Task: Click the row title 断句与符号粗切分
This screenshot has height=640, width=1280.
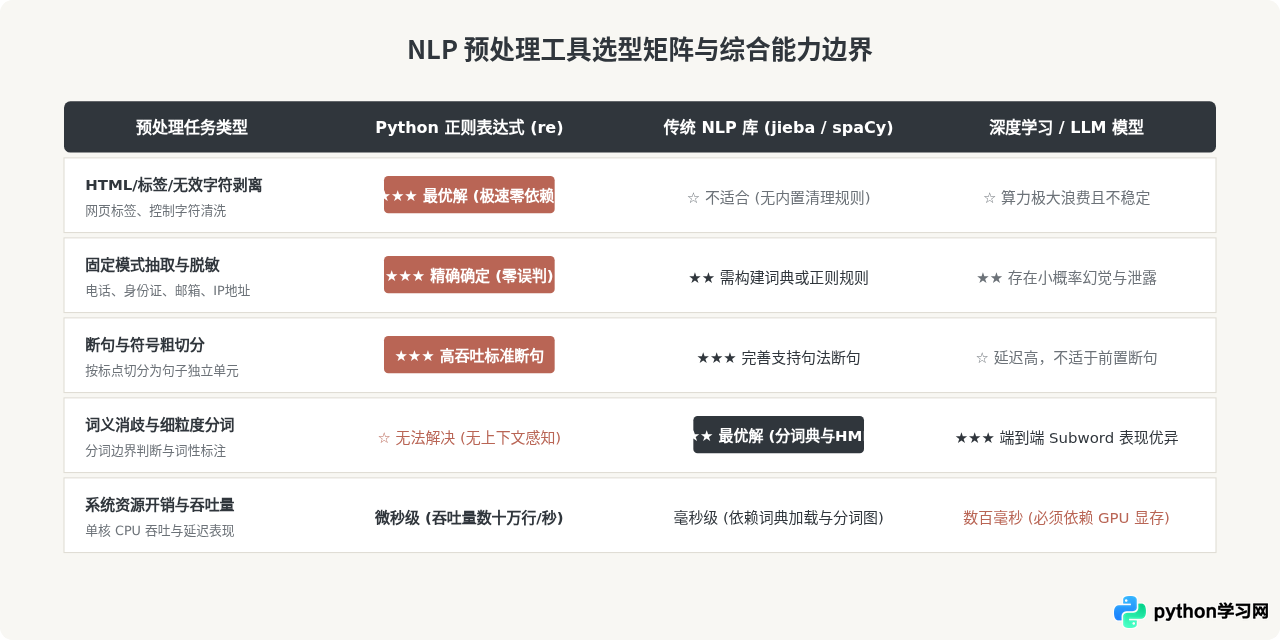Action: click(145, 345)
